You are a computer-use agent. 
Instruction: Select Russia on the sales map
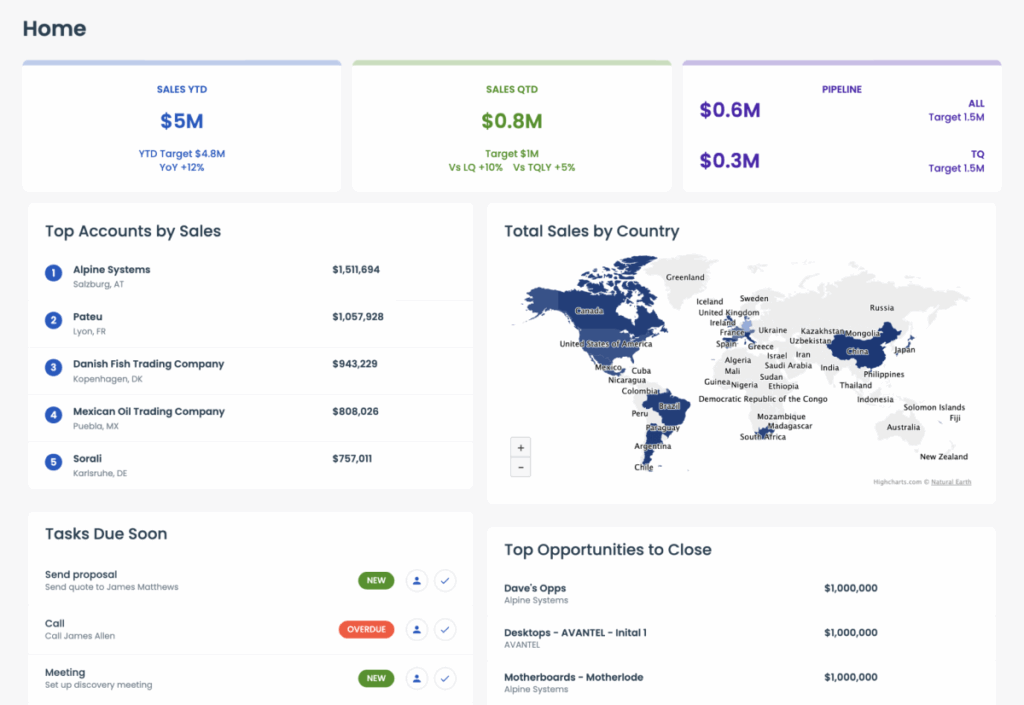pos(882,307)
